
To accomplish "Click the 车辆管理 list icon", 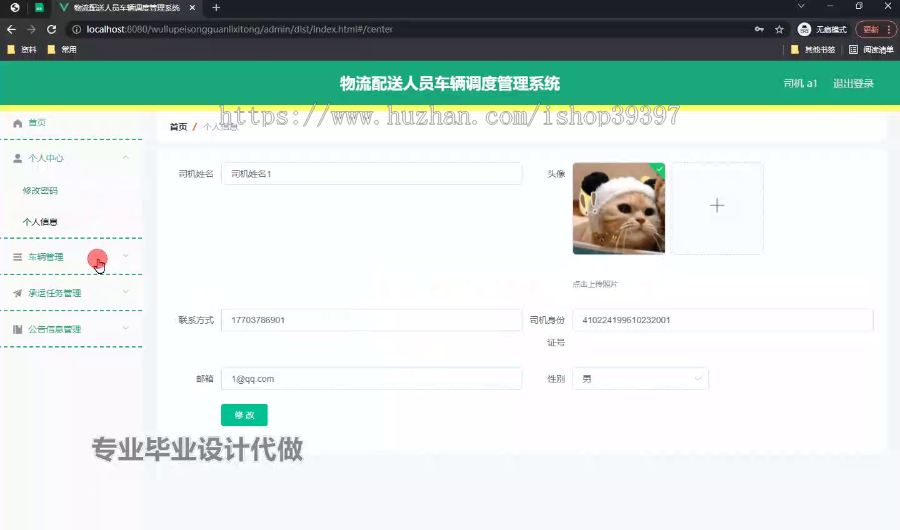I will [17, 257].
